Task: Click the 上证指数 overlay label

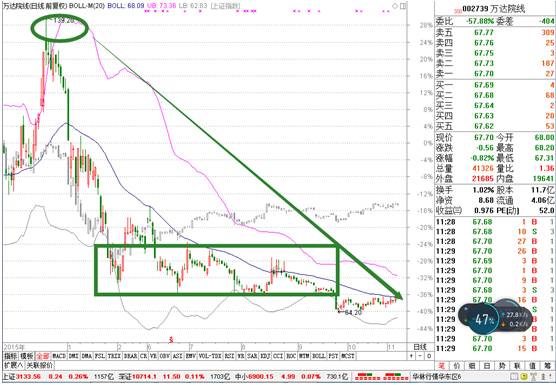Action: tap(226, 6)
